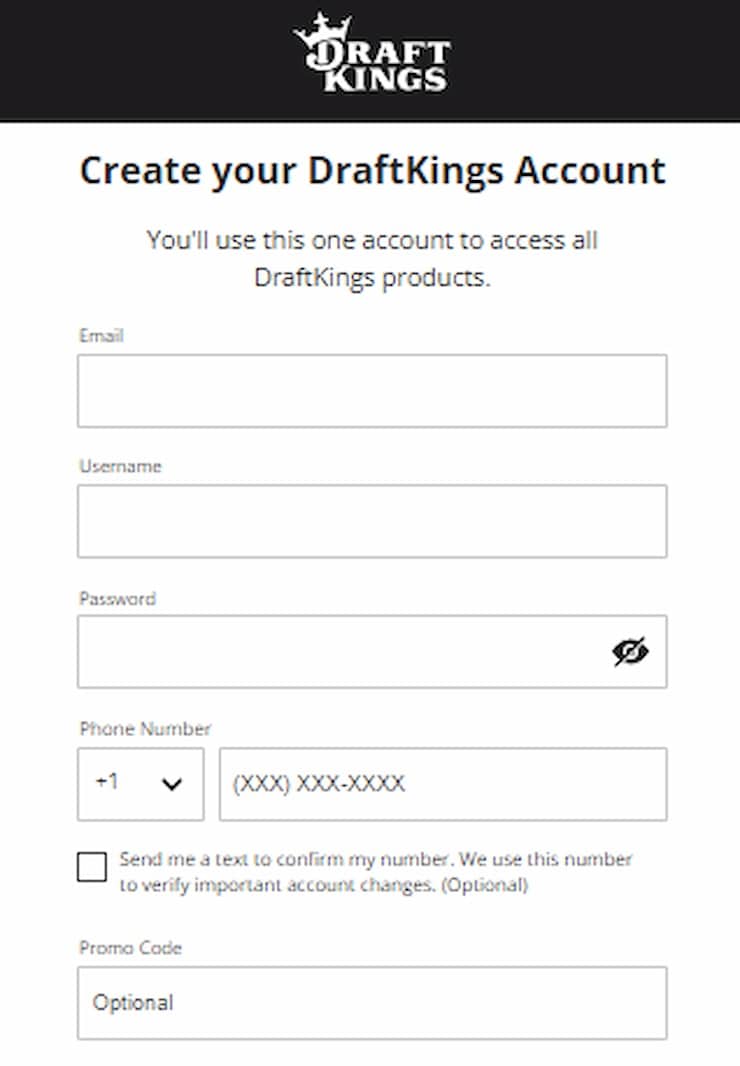This screenshot has height=1066, width=740.
Task: Focus the Email input field
Action: tap(372, 391)
